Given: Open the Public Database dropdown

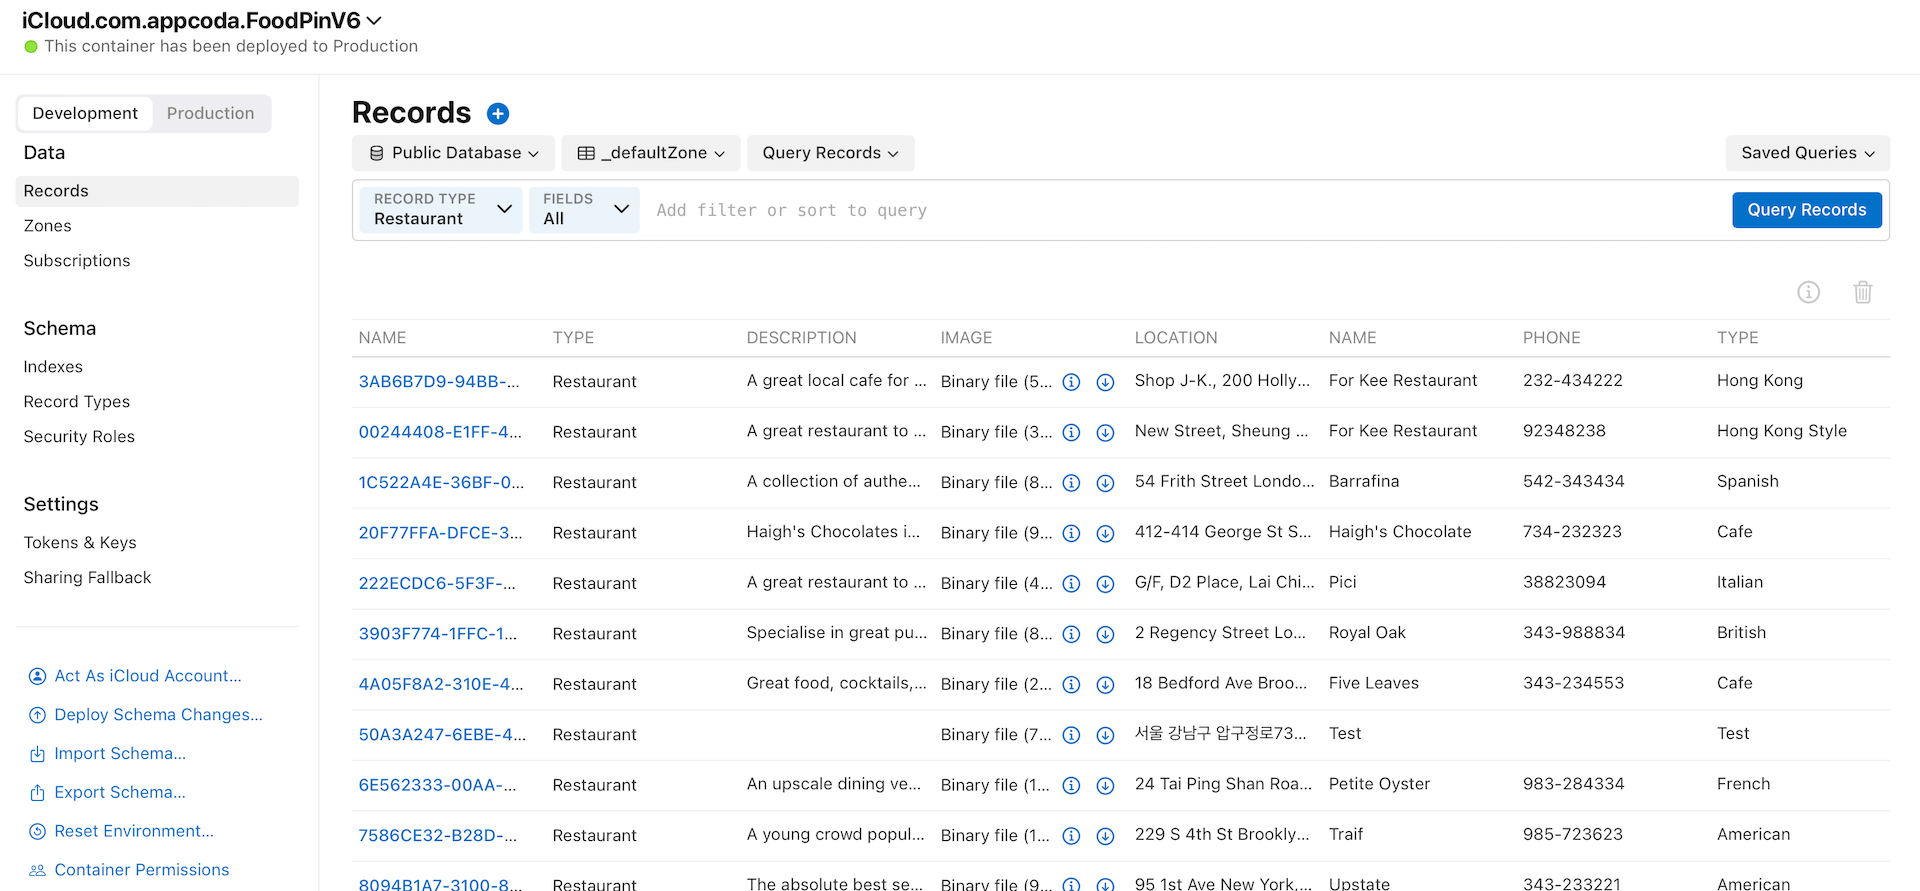Looking at the screenshot, I should 454,153.
